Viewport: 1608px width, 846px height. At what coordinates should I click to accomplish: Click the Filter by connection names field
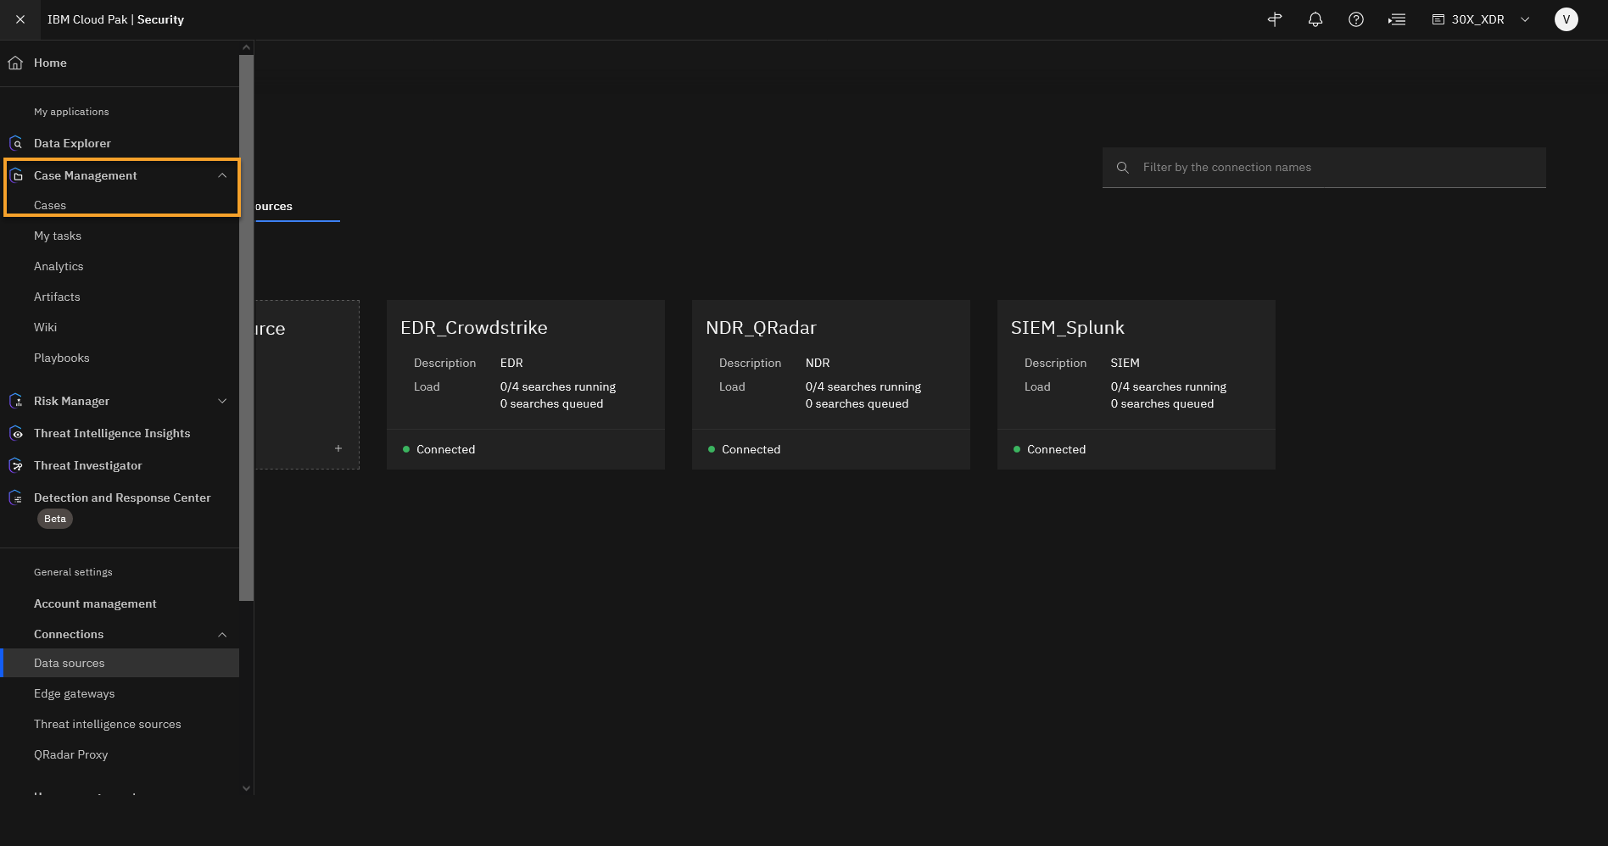[x=1324, y=167]
